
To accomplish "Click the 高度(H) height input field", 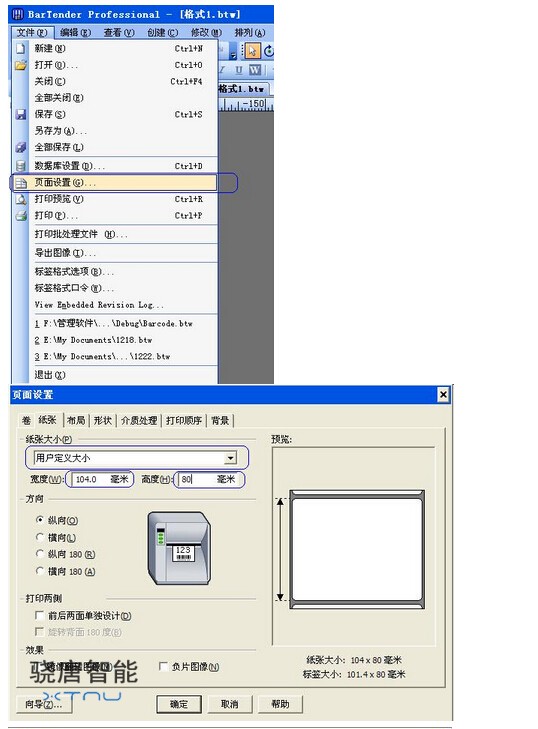I will [208, 479].
